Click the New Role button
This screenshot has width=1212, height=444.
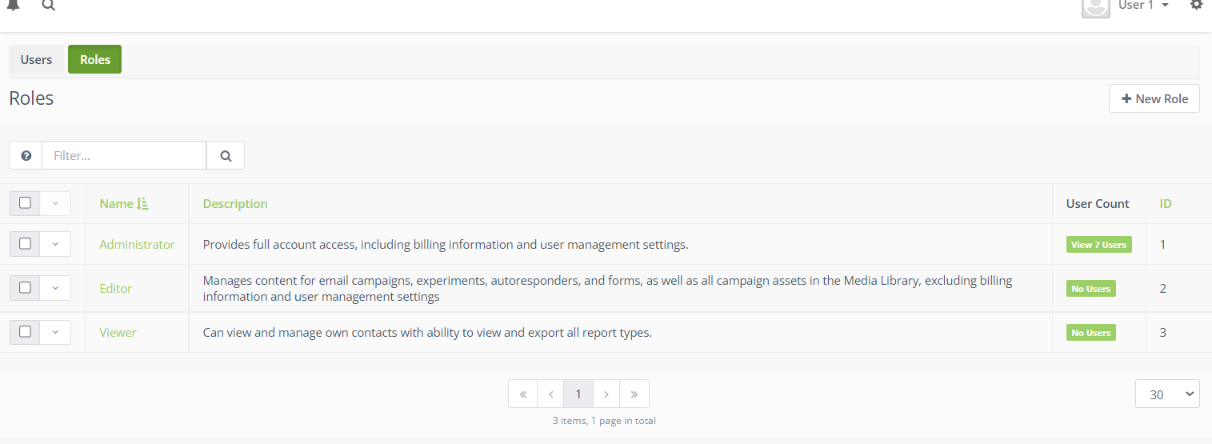[x=1154, y=99]
